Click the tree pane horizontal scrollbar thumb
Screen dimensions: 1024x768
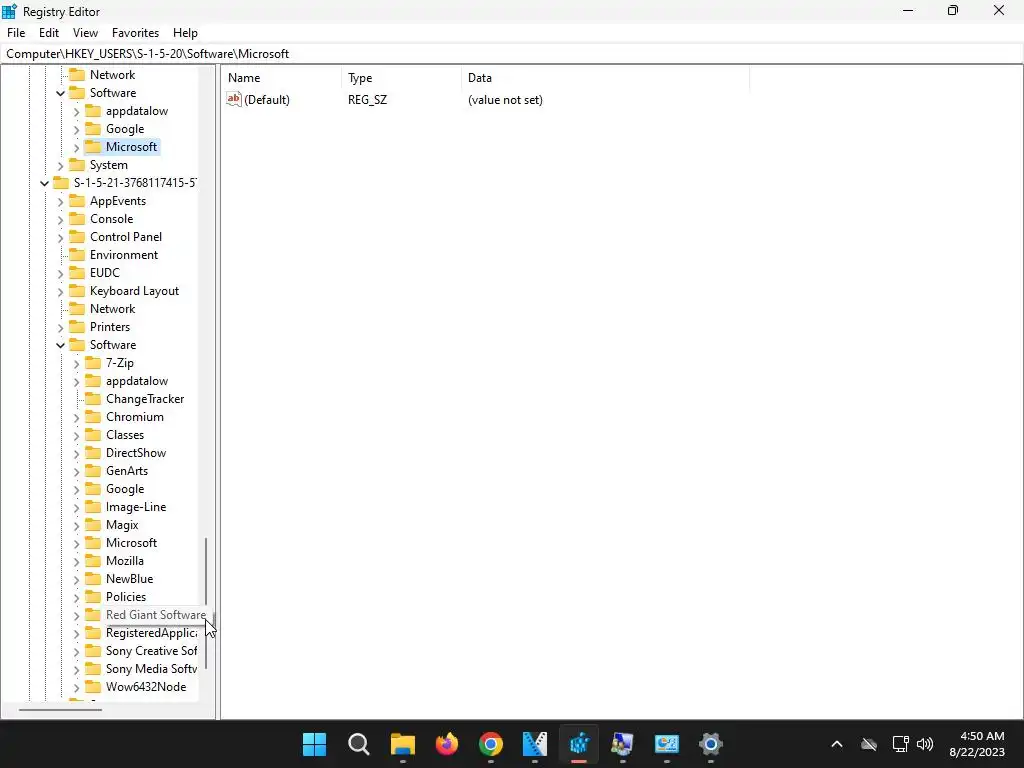[x=60, y=709]
